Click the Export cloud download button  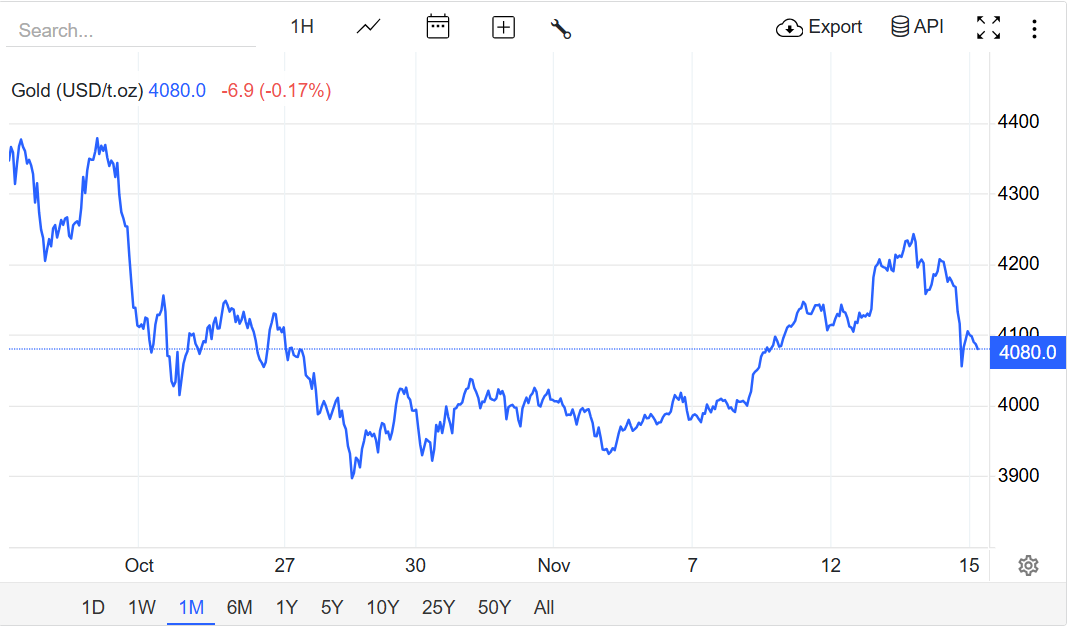coord(819,27)
